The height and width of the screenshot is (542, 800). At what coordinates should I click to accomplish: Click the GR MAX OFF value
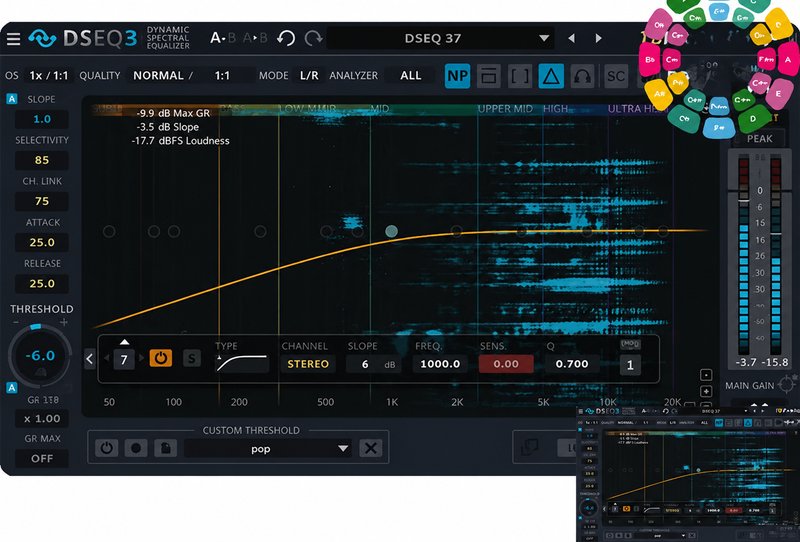42,458
